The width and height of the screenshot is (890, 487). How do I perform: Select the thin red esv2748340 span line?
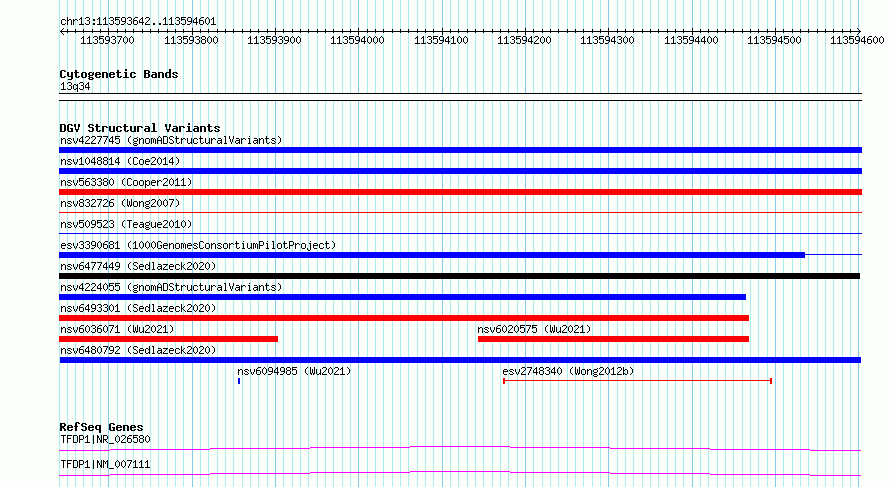coord(637,381)
